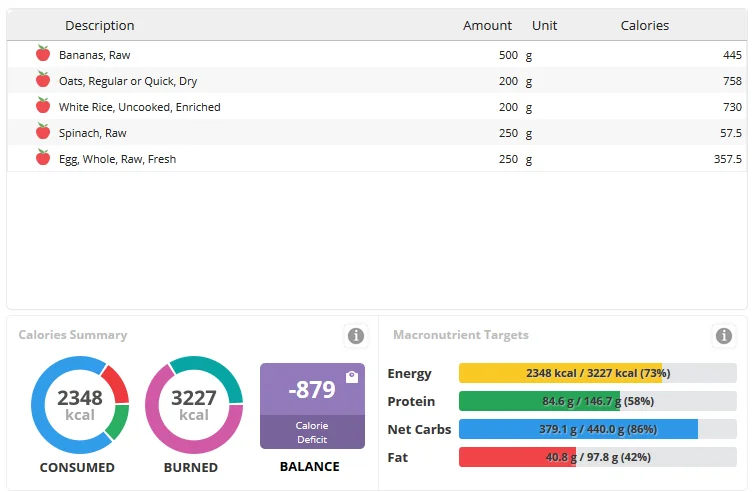Click the apple icon beside Egg, Whole
Viewport: 755px width, 492px height.
click(x=43, y=158)
